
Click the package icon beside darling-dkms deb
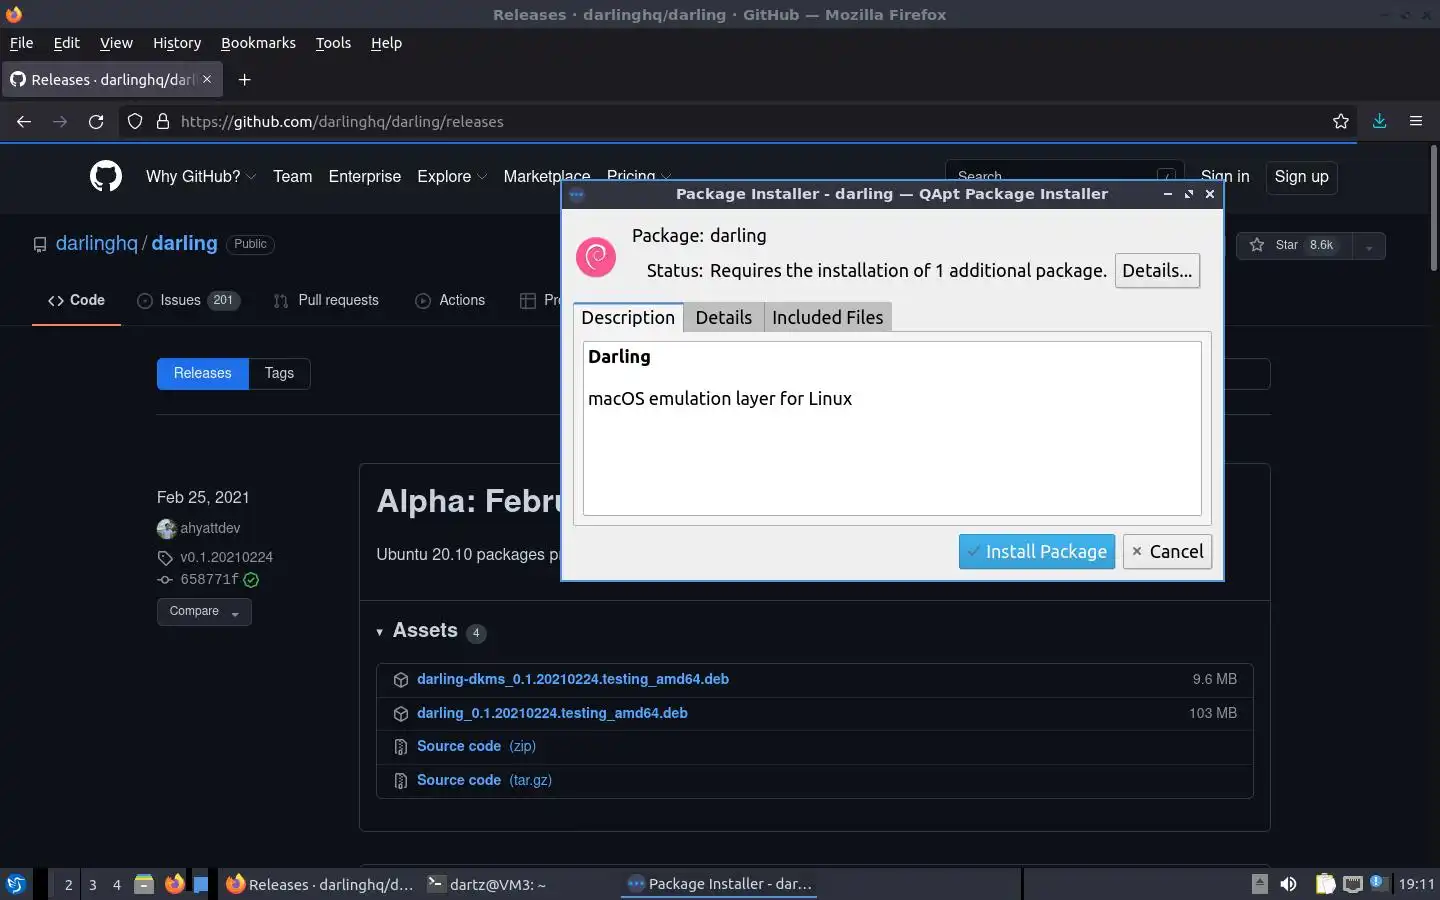coord(401,680)
